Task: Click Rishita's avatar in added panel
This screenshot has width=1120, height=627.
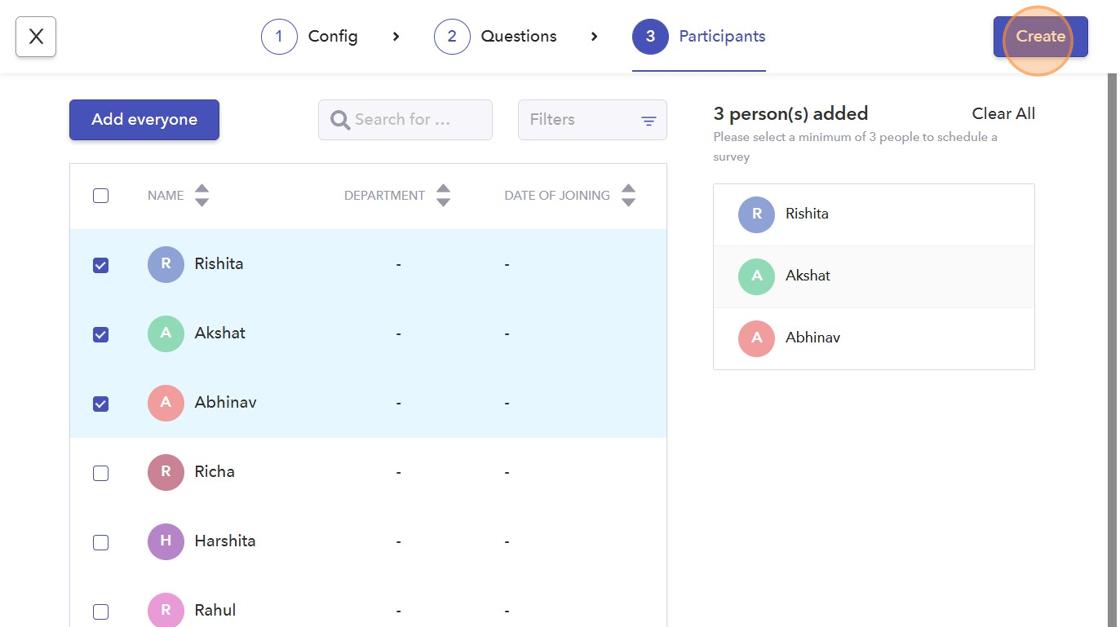Action: 756,214
